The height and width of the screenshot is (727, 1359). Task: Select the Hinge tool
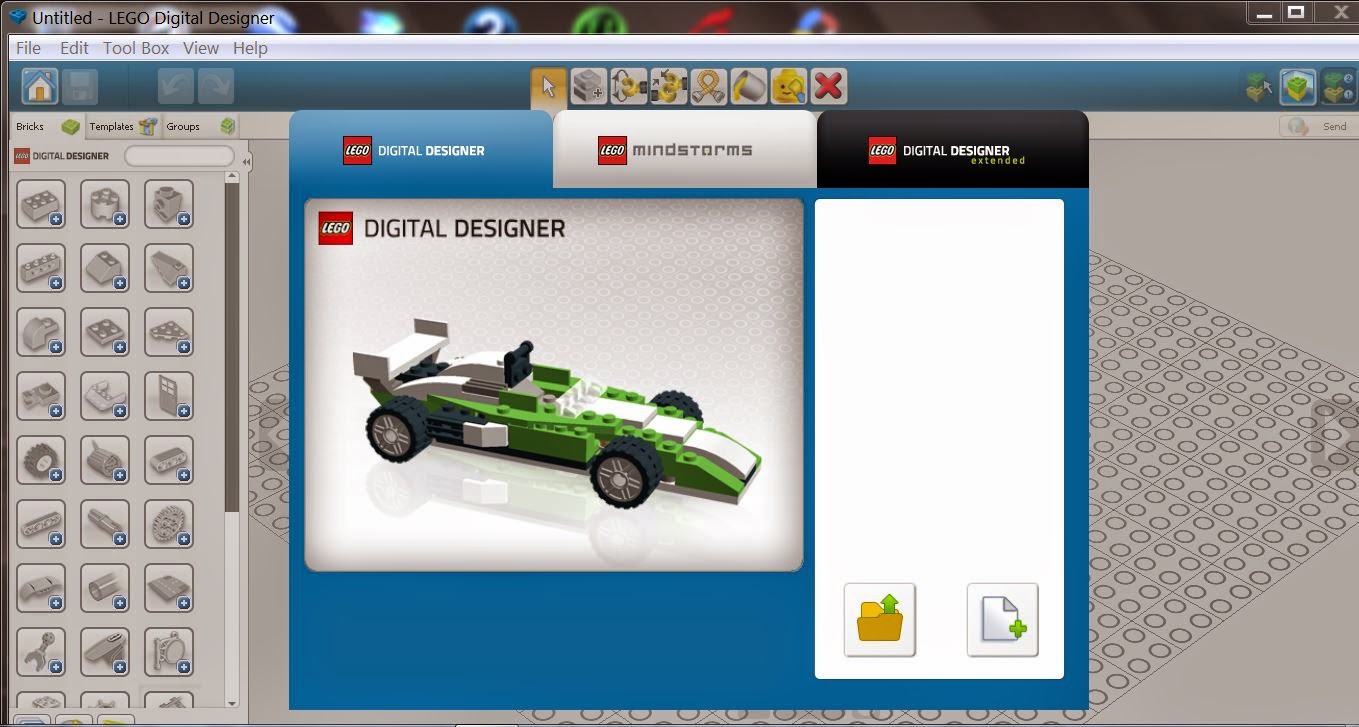tap(629, 87)
